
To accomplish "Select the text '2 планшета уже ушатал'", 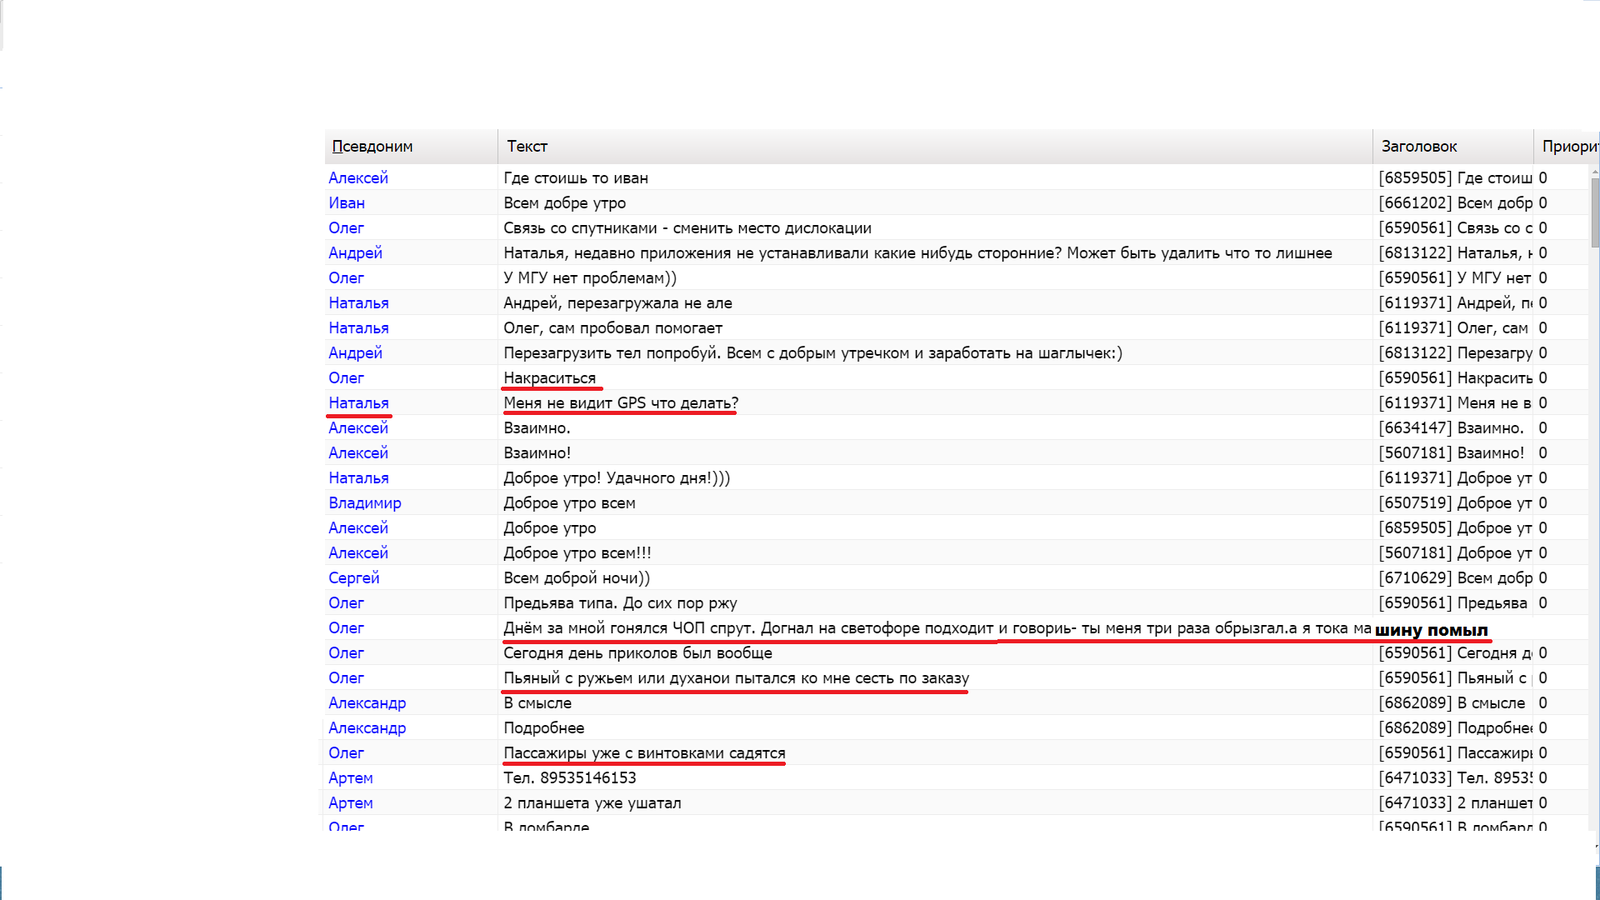I will pyautogui.click(x=593, y=803).
